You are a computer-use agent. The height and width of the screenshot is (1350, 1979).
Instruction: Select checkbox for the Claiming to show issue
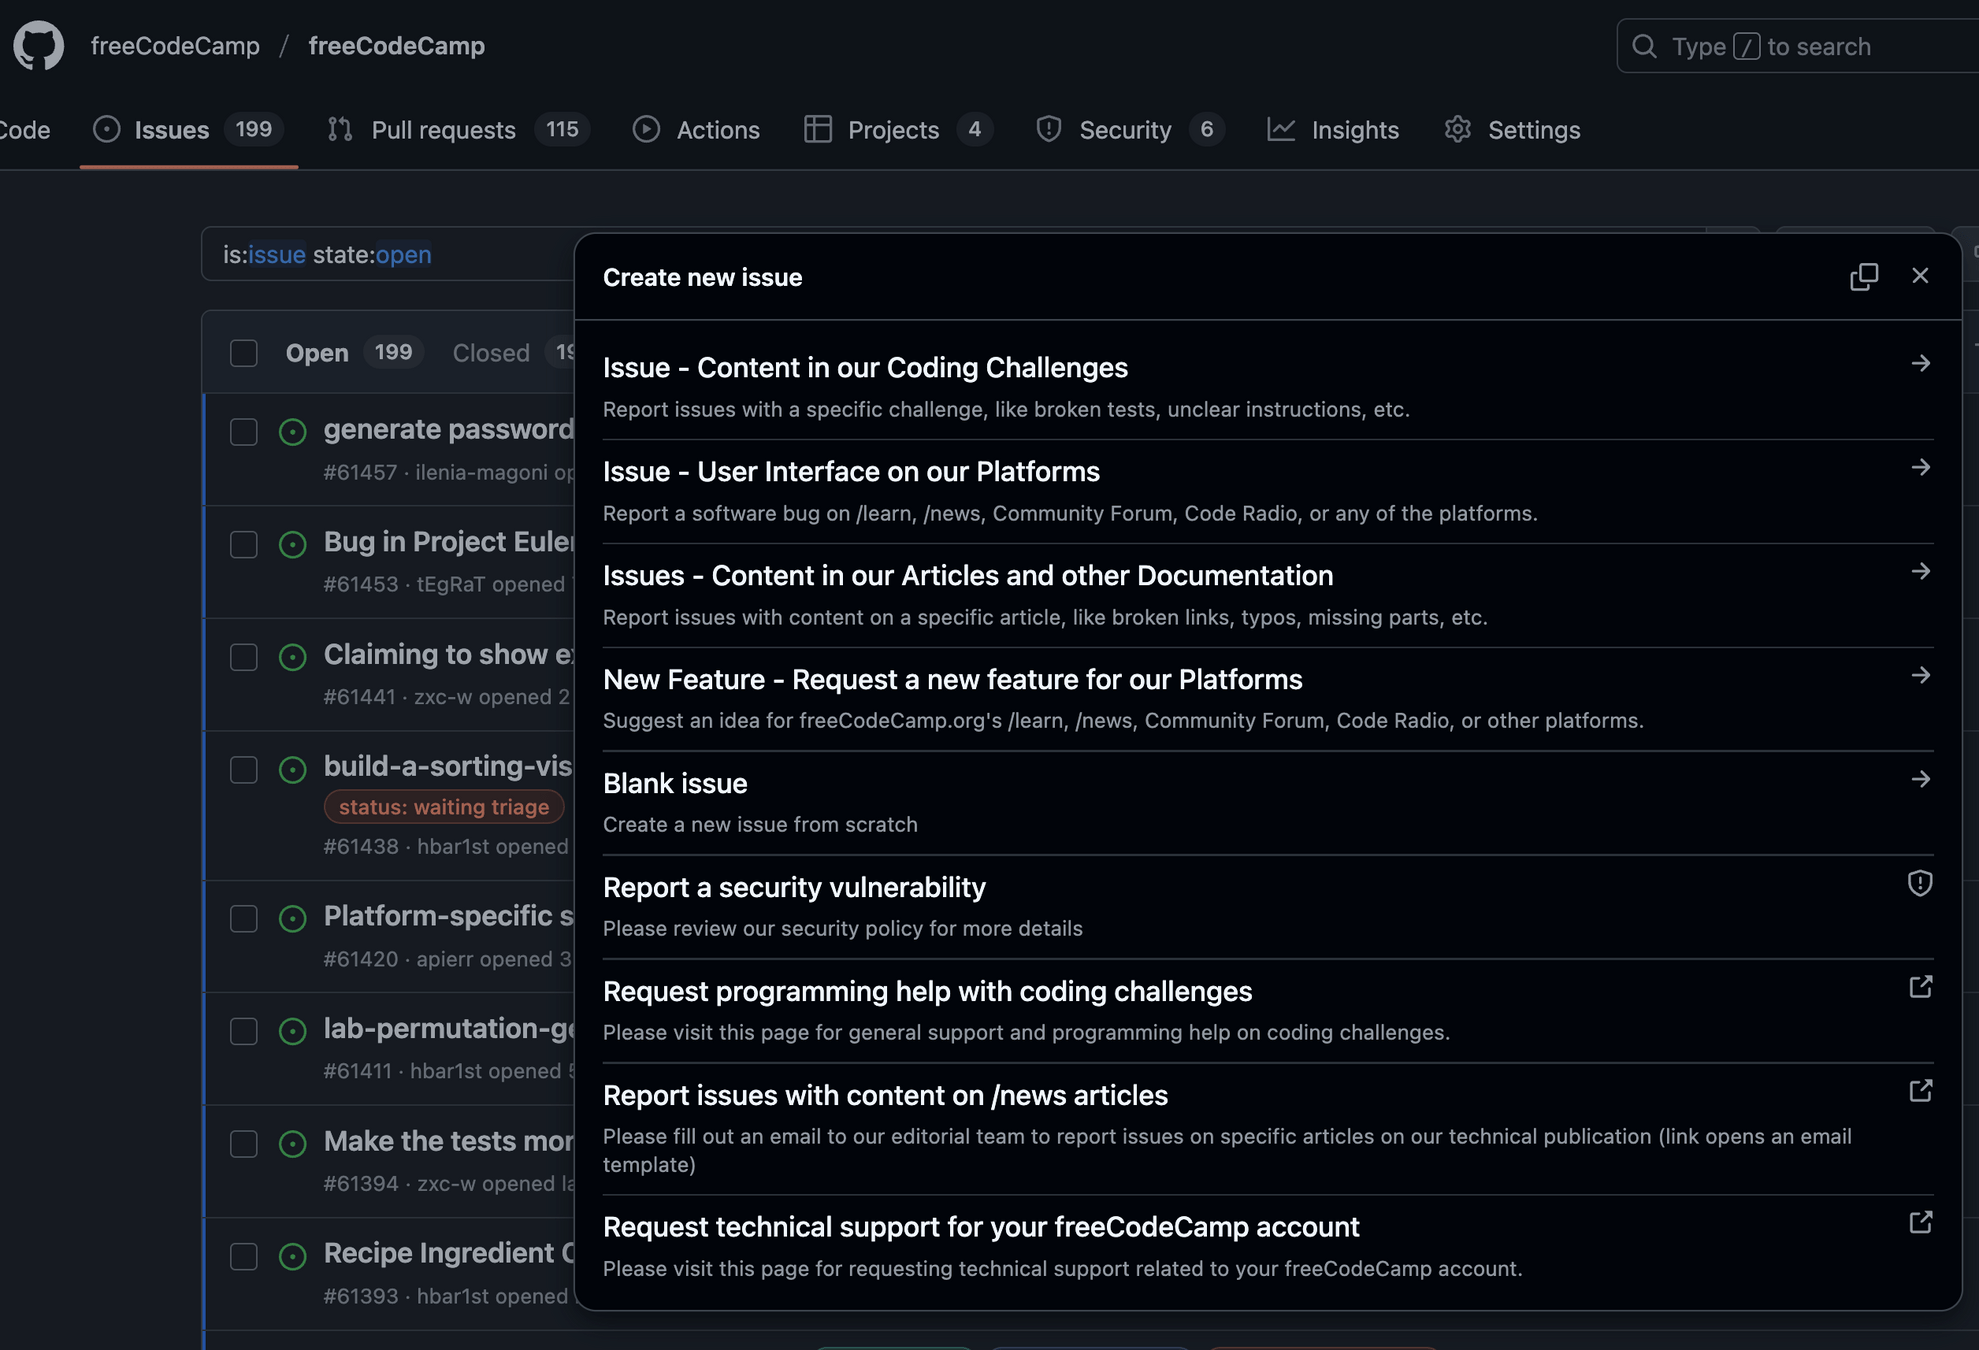(243, 657)
